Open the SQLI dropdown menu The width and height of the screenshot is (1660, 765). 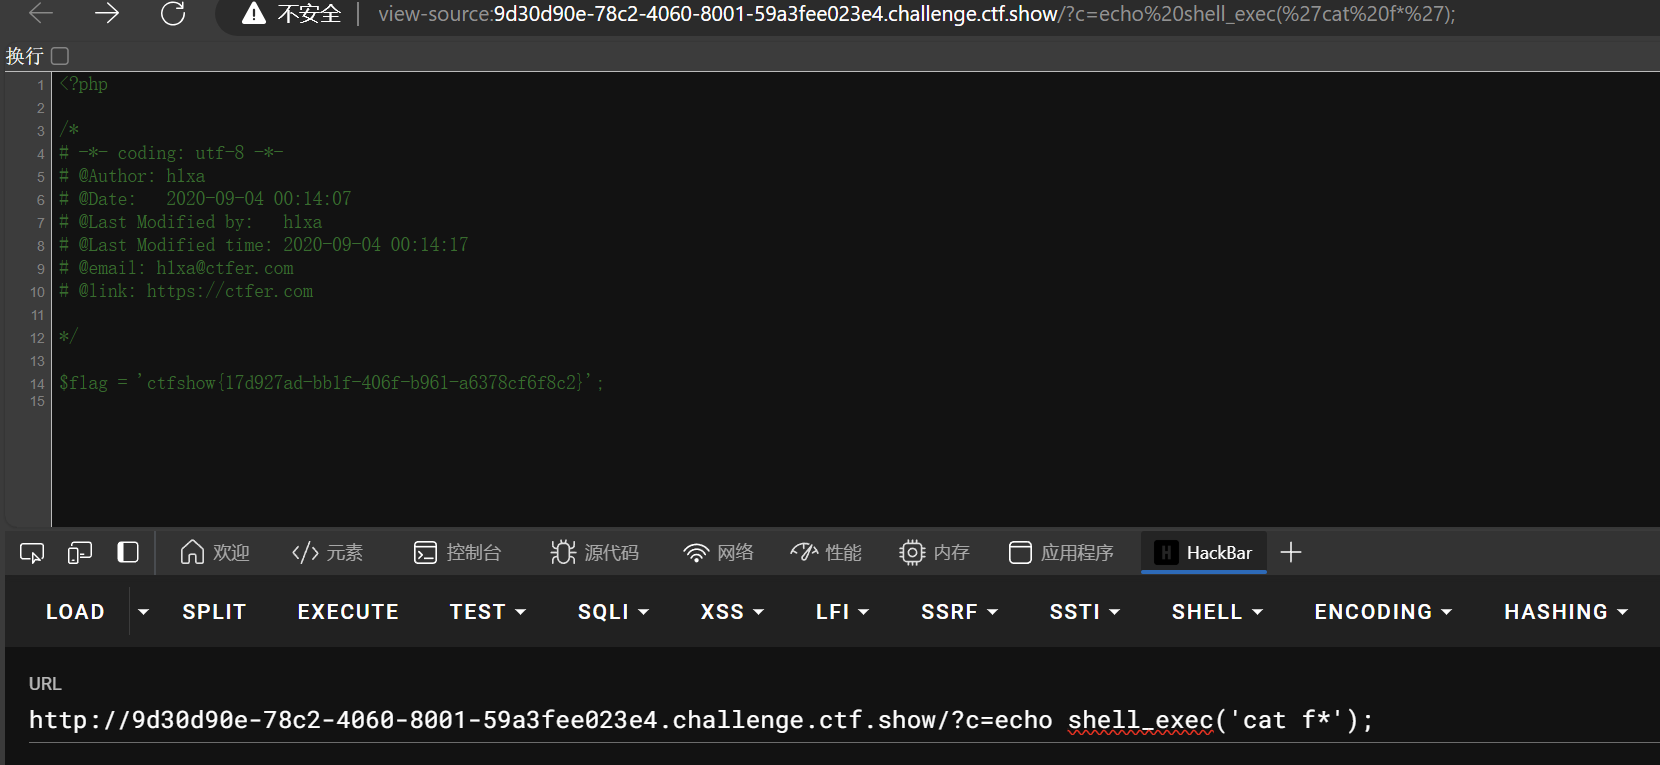point(613,612)
